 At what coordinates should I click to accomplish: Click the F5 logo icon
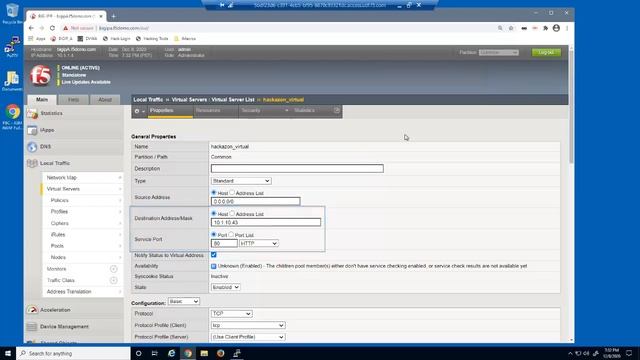tap(40, 76)
